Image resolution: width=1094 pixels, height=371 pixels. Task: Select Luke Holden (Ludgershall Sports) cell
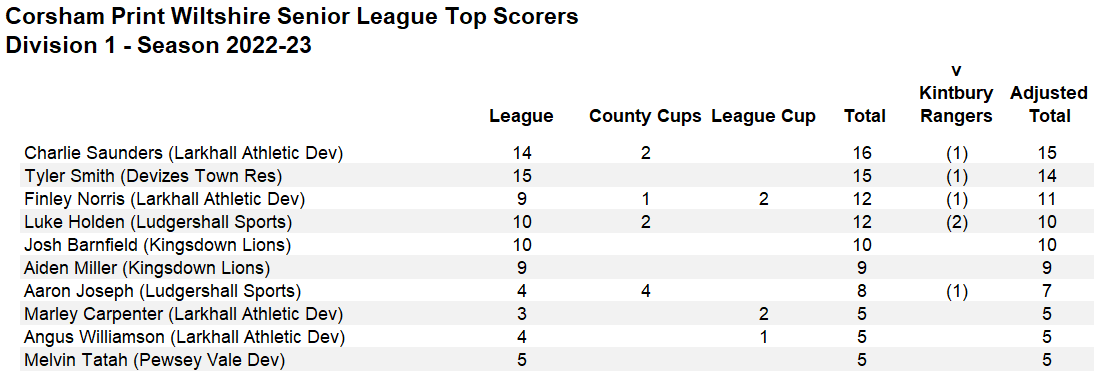tap(158, 222)
